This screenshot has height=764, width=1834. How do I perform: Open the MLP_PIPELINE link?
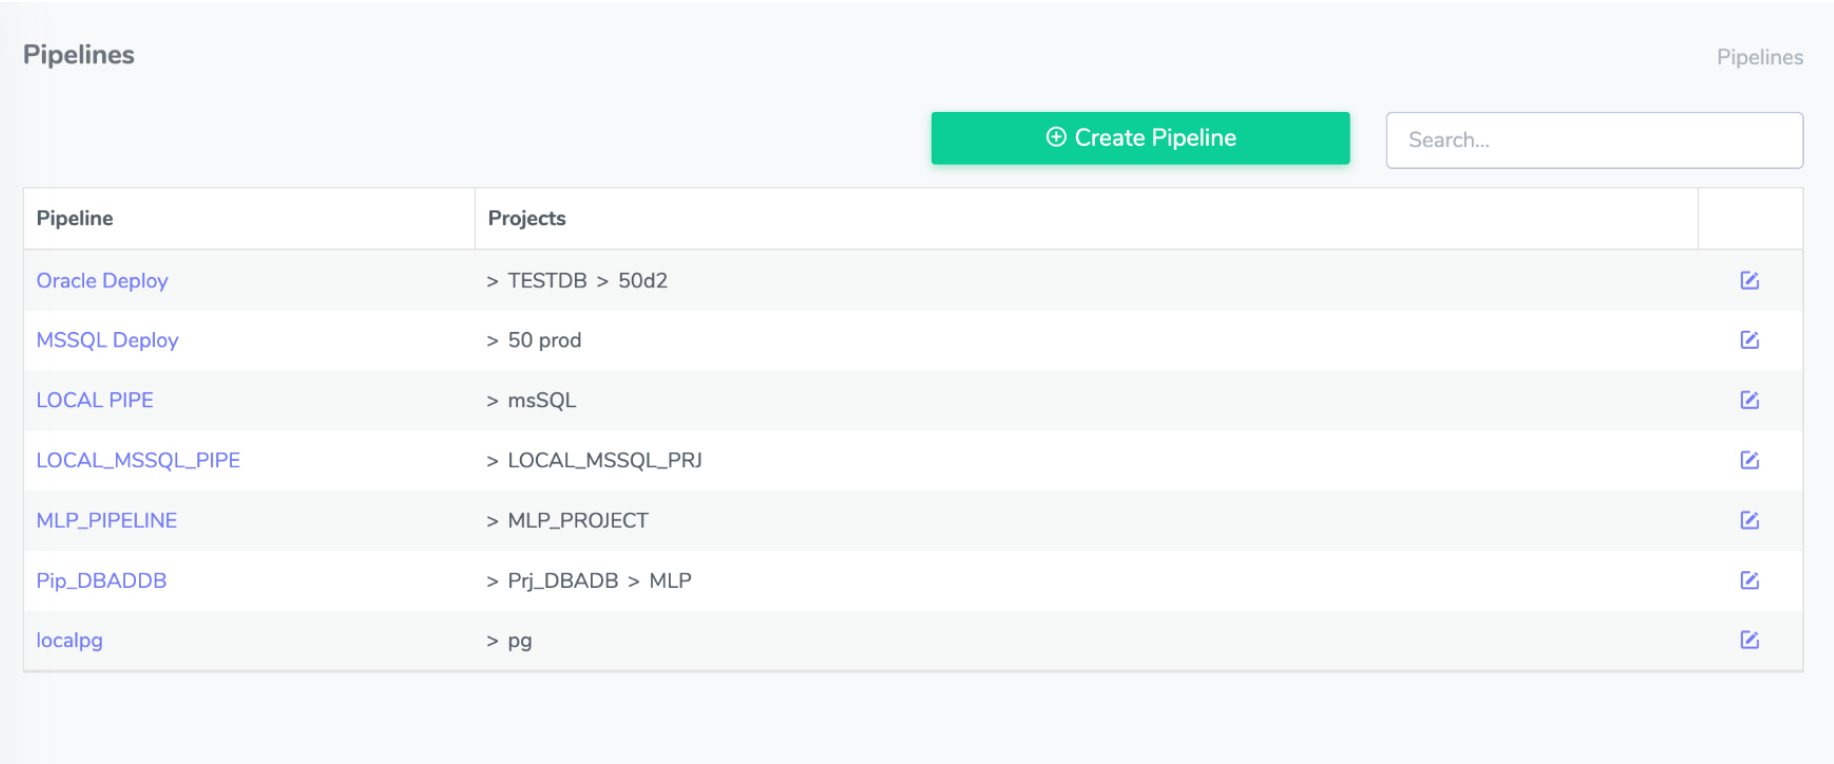coord(106,520)
